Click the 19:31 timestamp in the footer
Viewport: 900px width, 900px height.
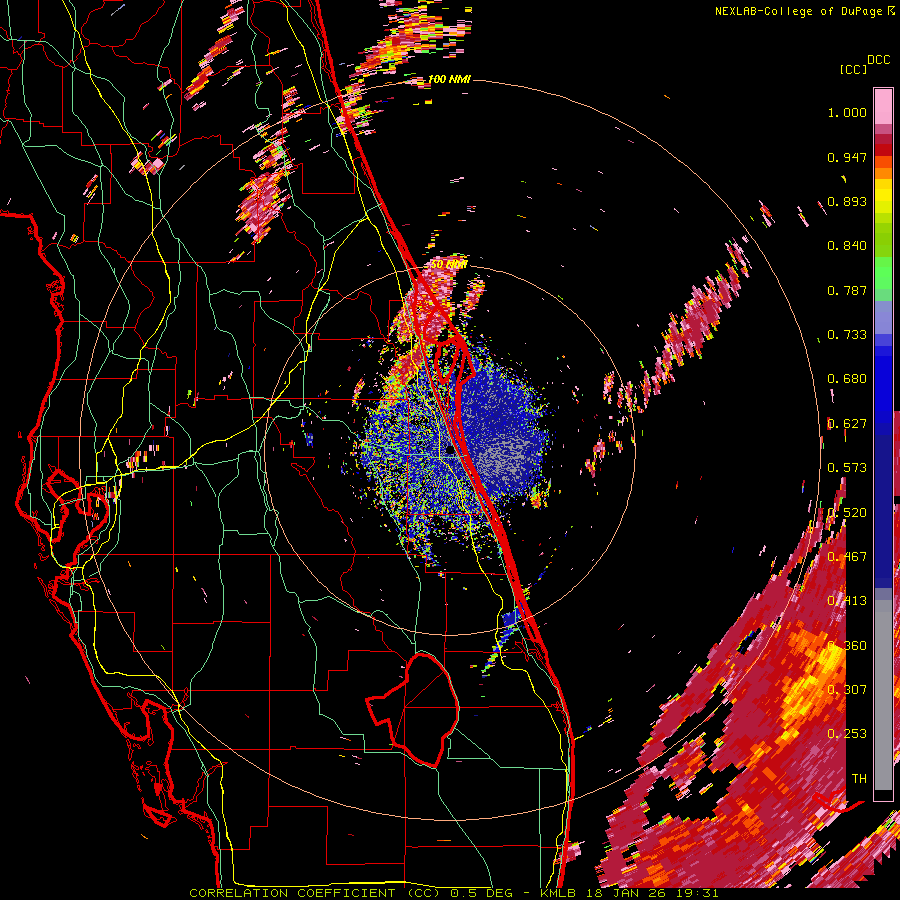tap(697, 893)
